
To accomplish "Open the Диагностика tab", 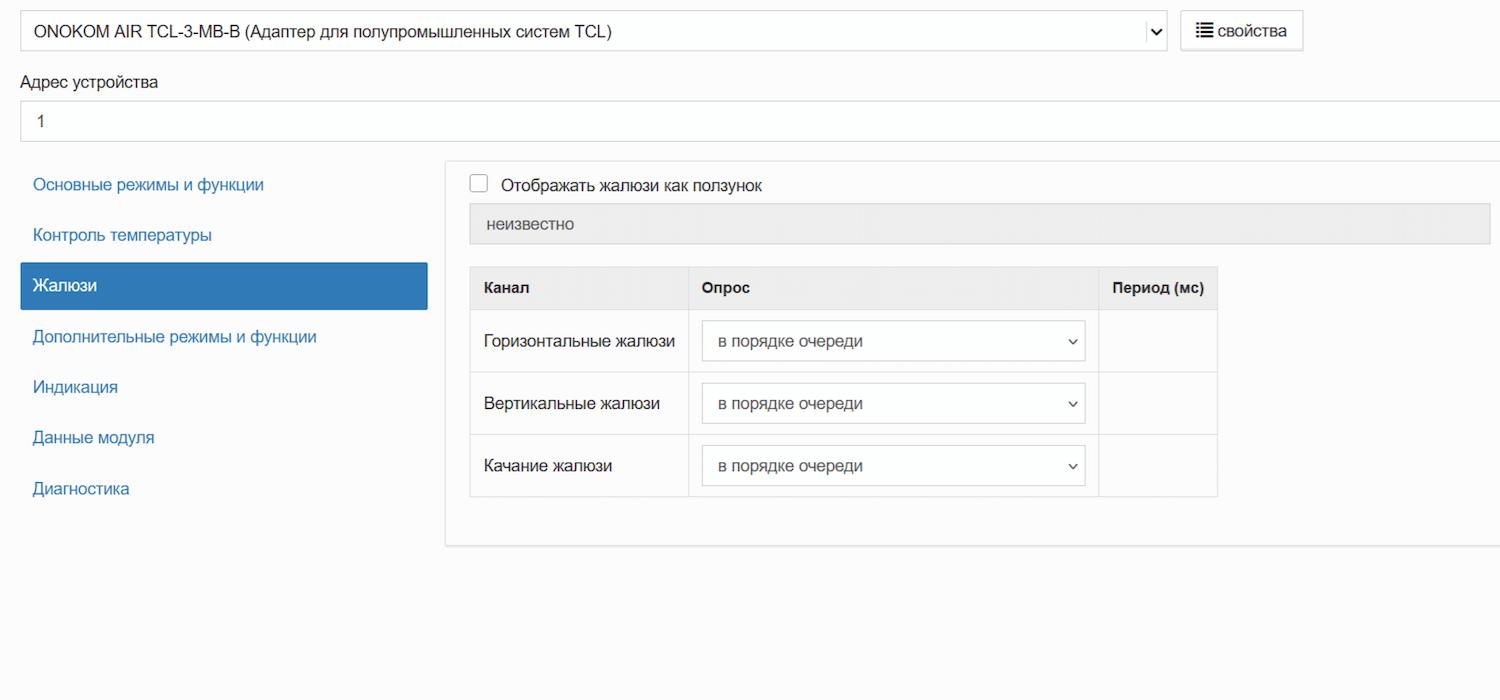I will tap(81, 489).
